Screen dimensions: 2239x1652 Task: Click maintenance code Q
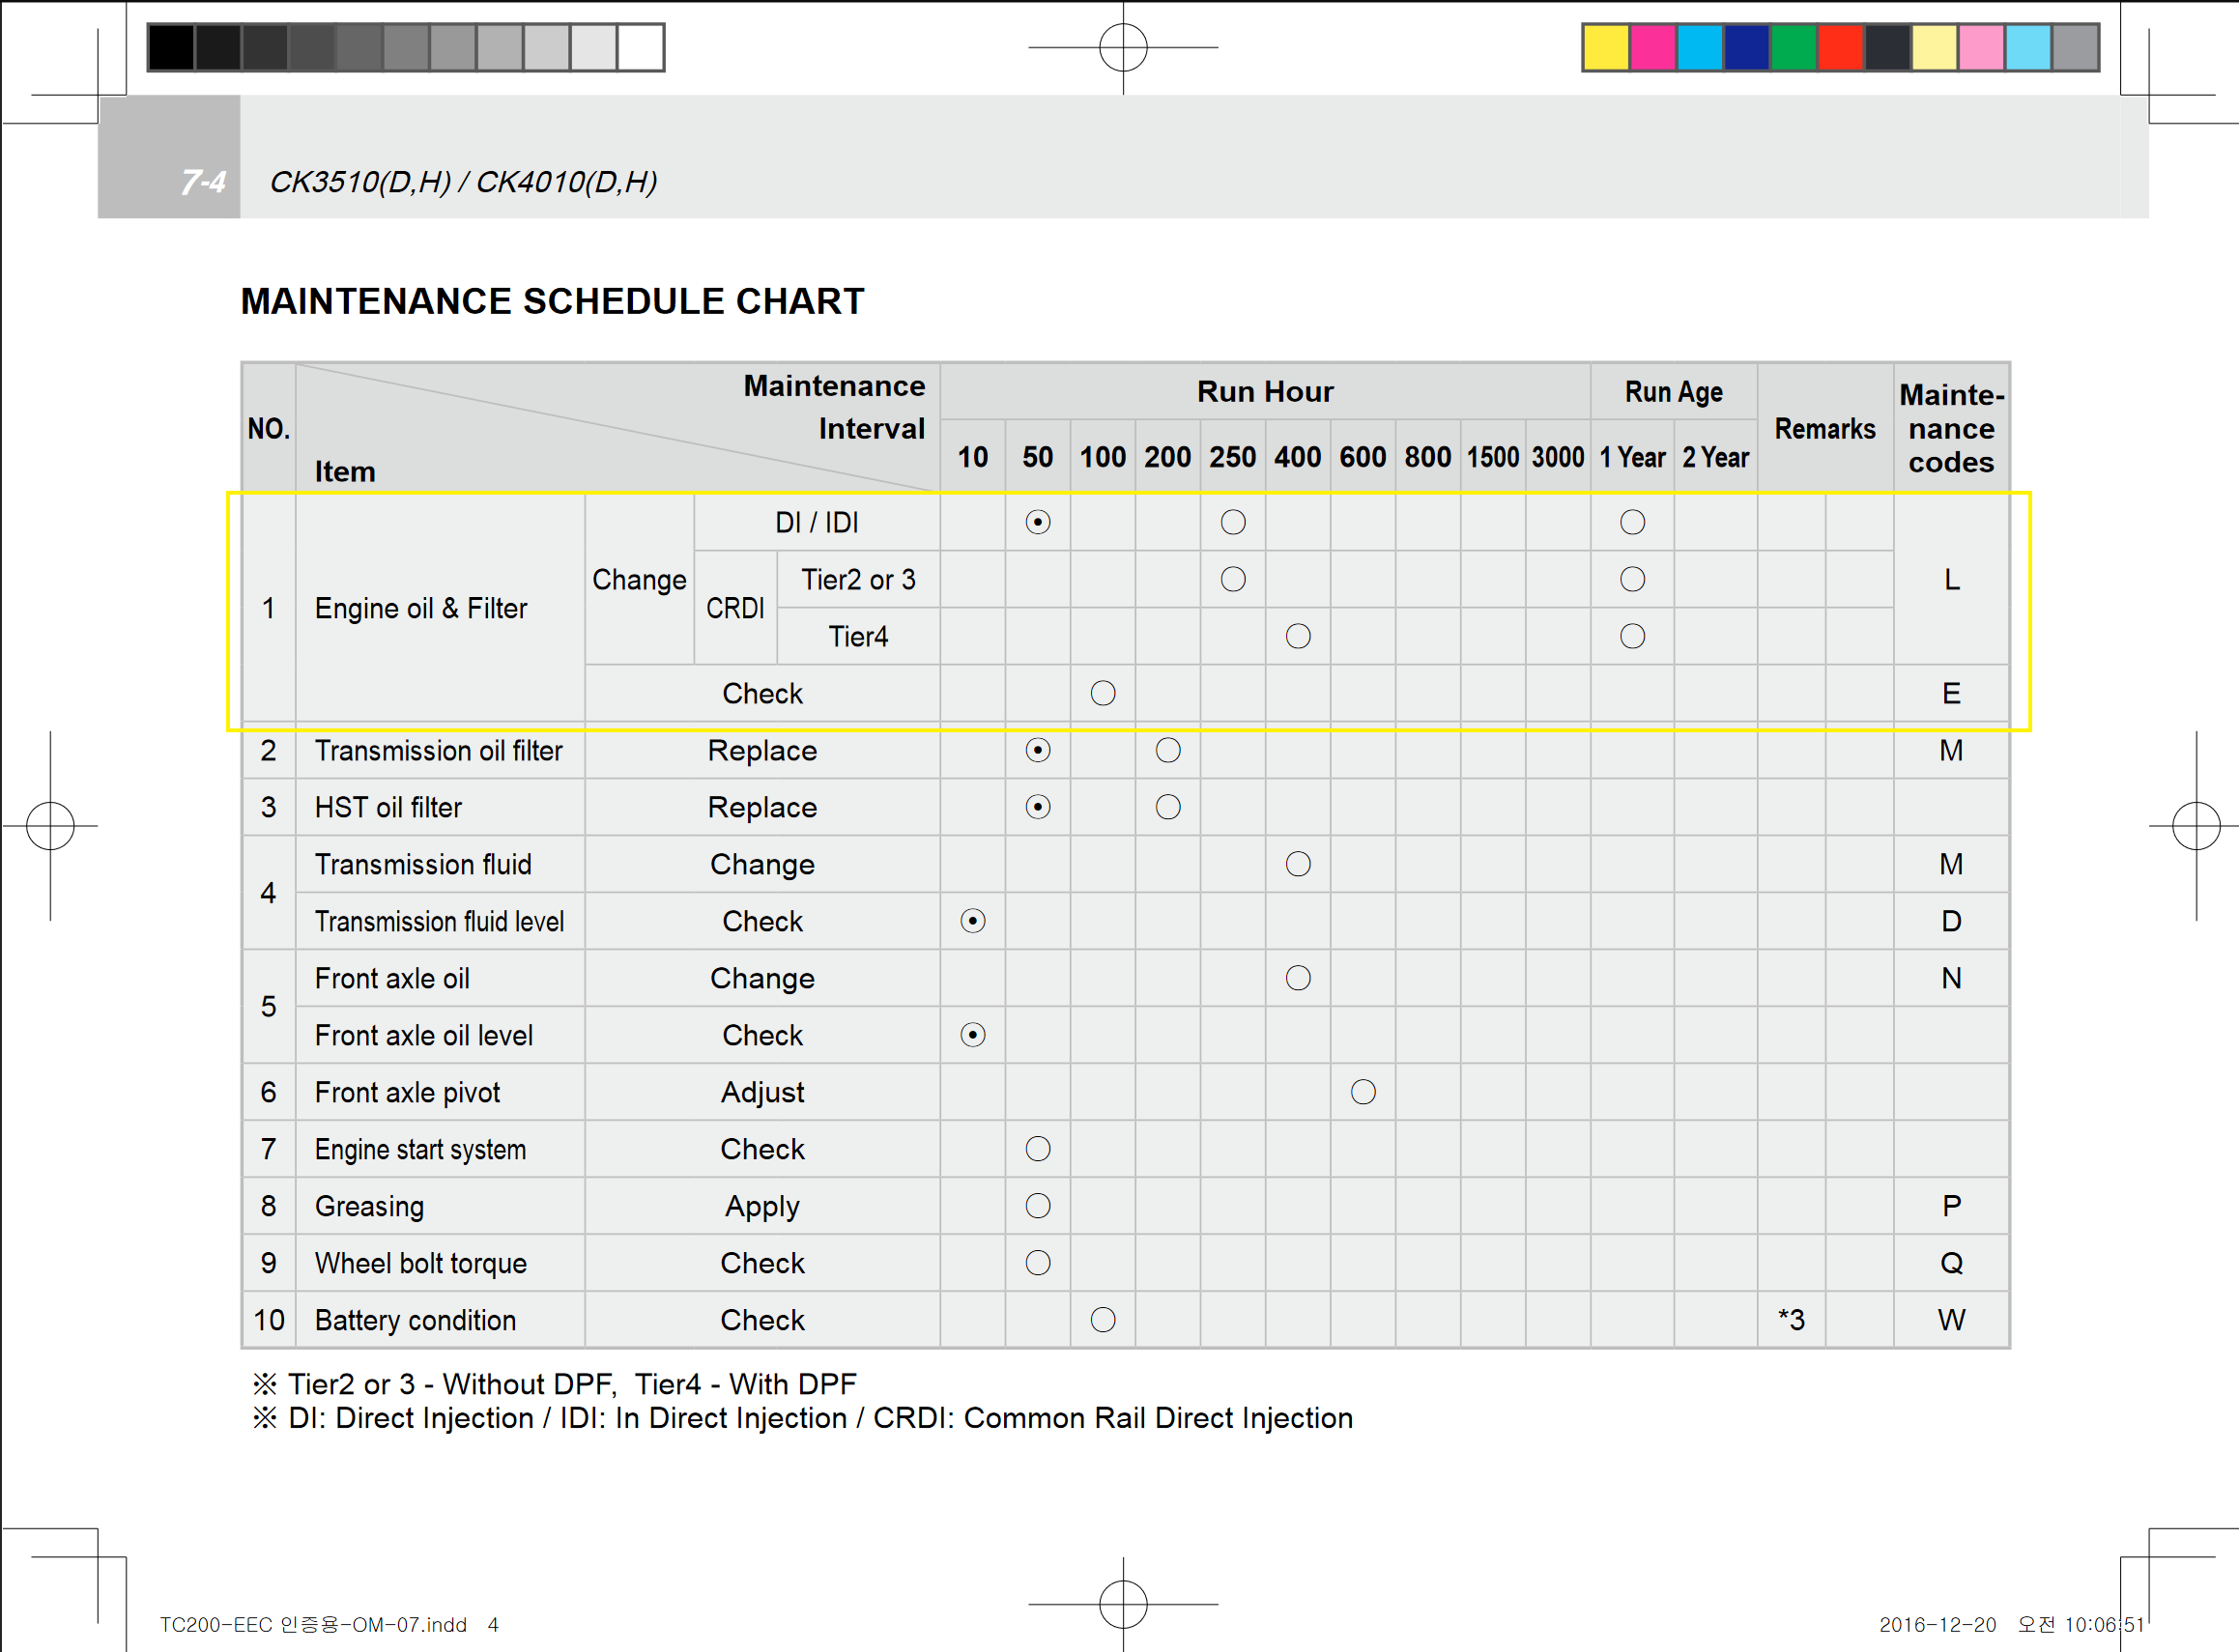(x=1951, y=1263)
